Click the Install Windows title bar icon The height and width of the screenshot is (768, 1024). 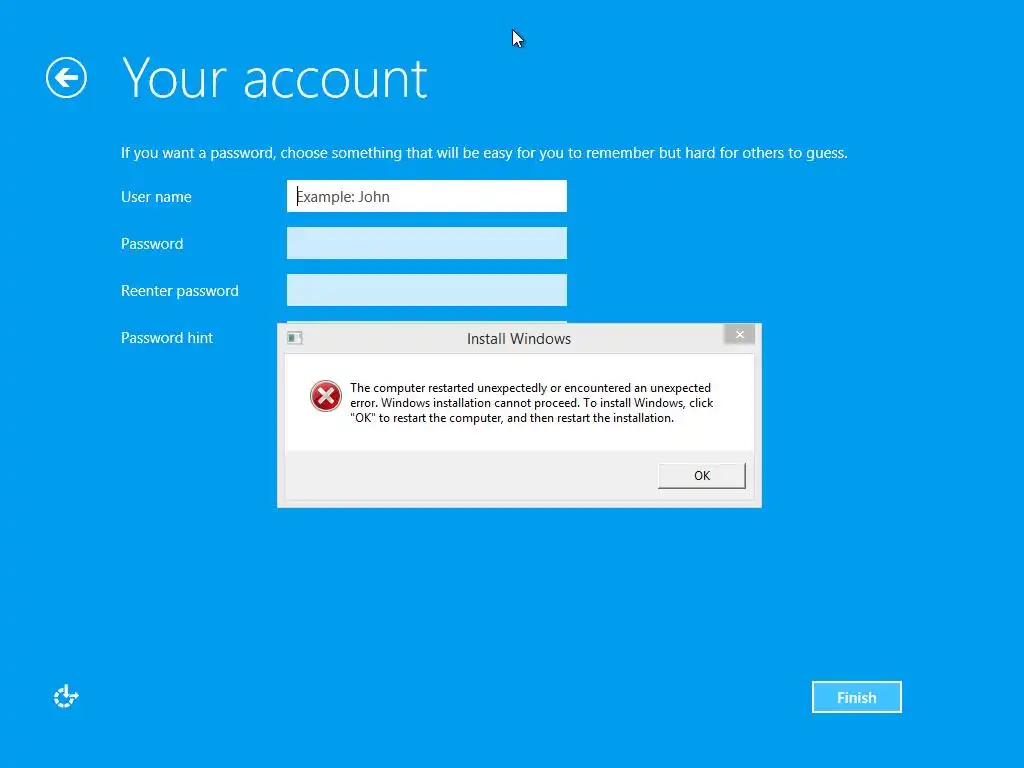tap(295, 338)
